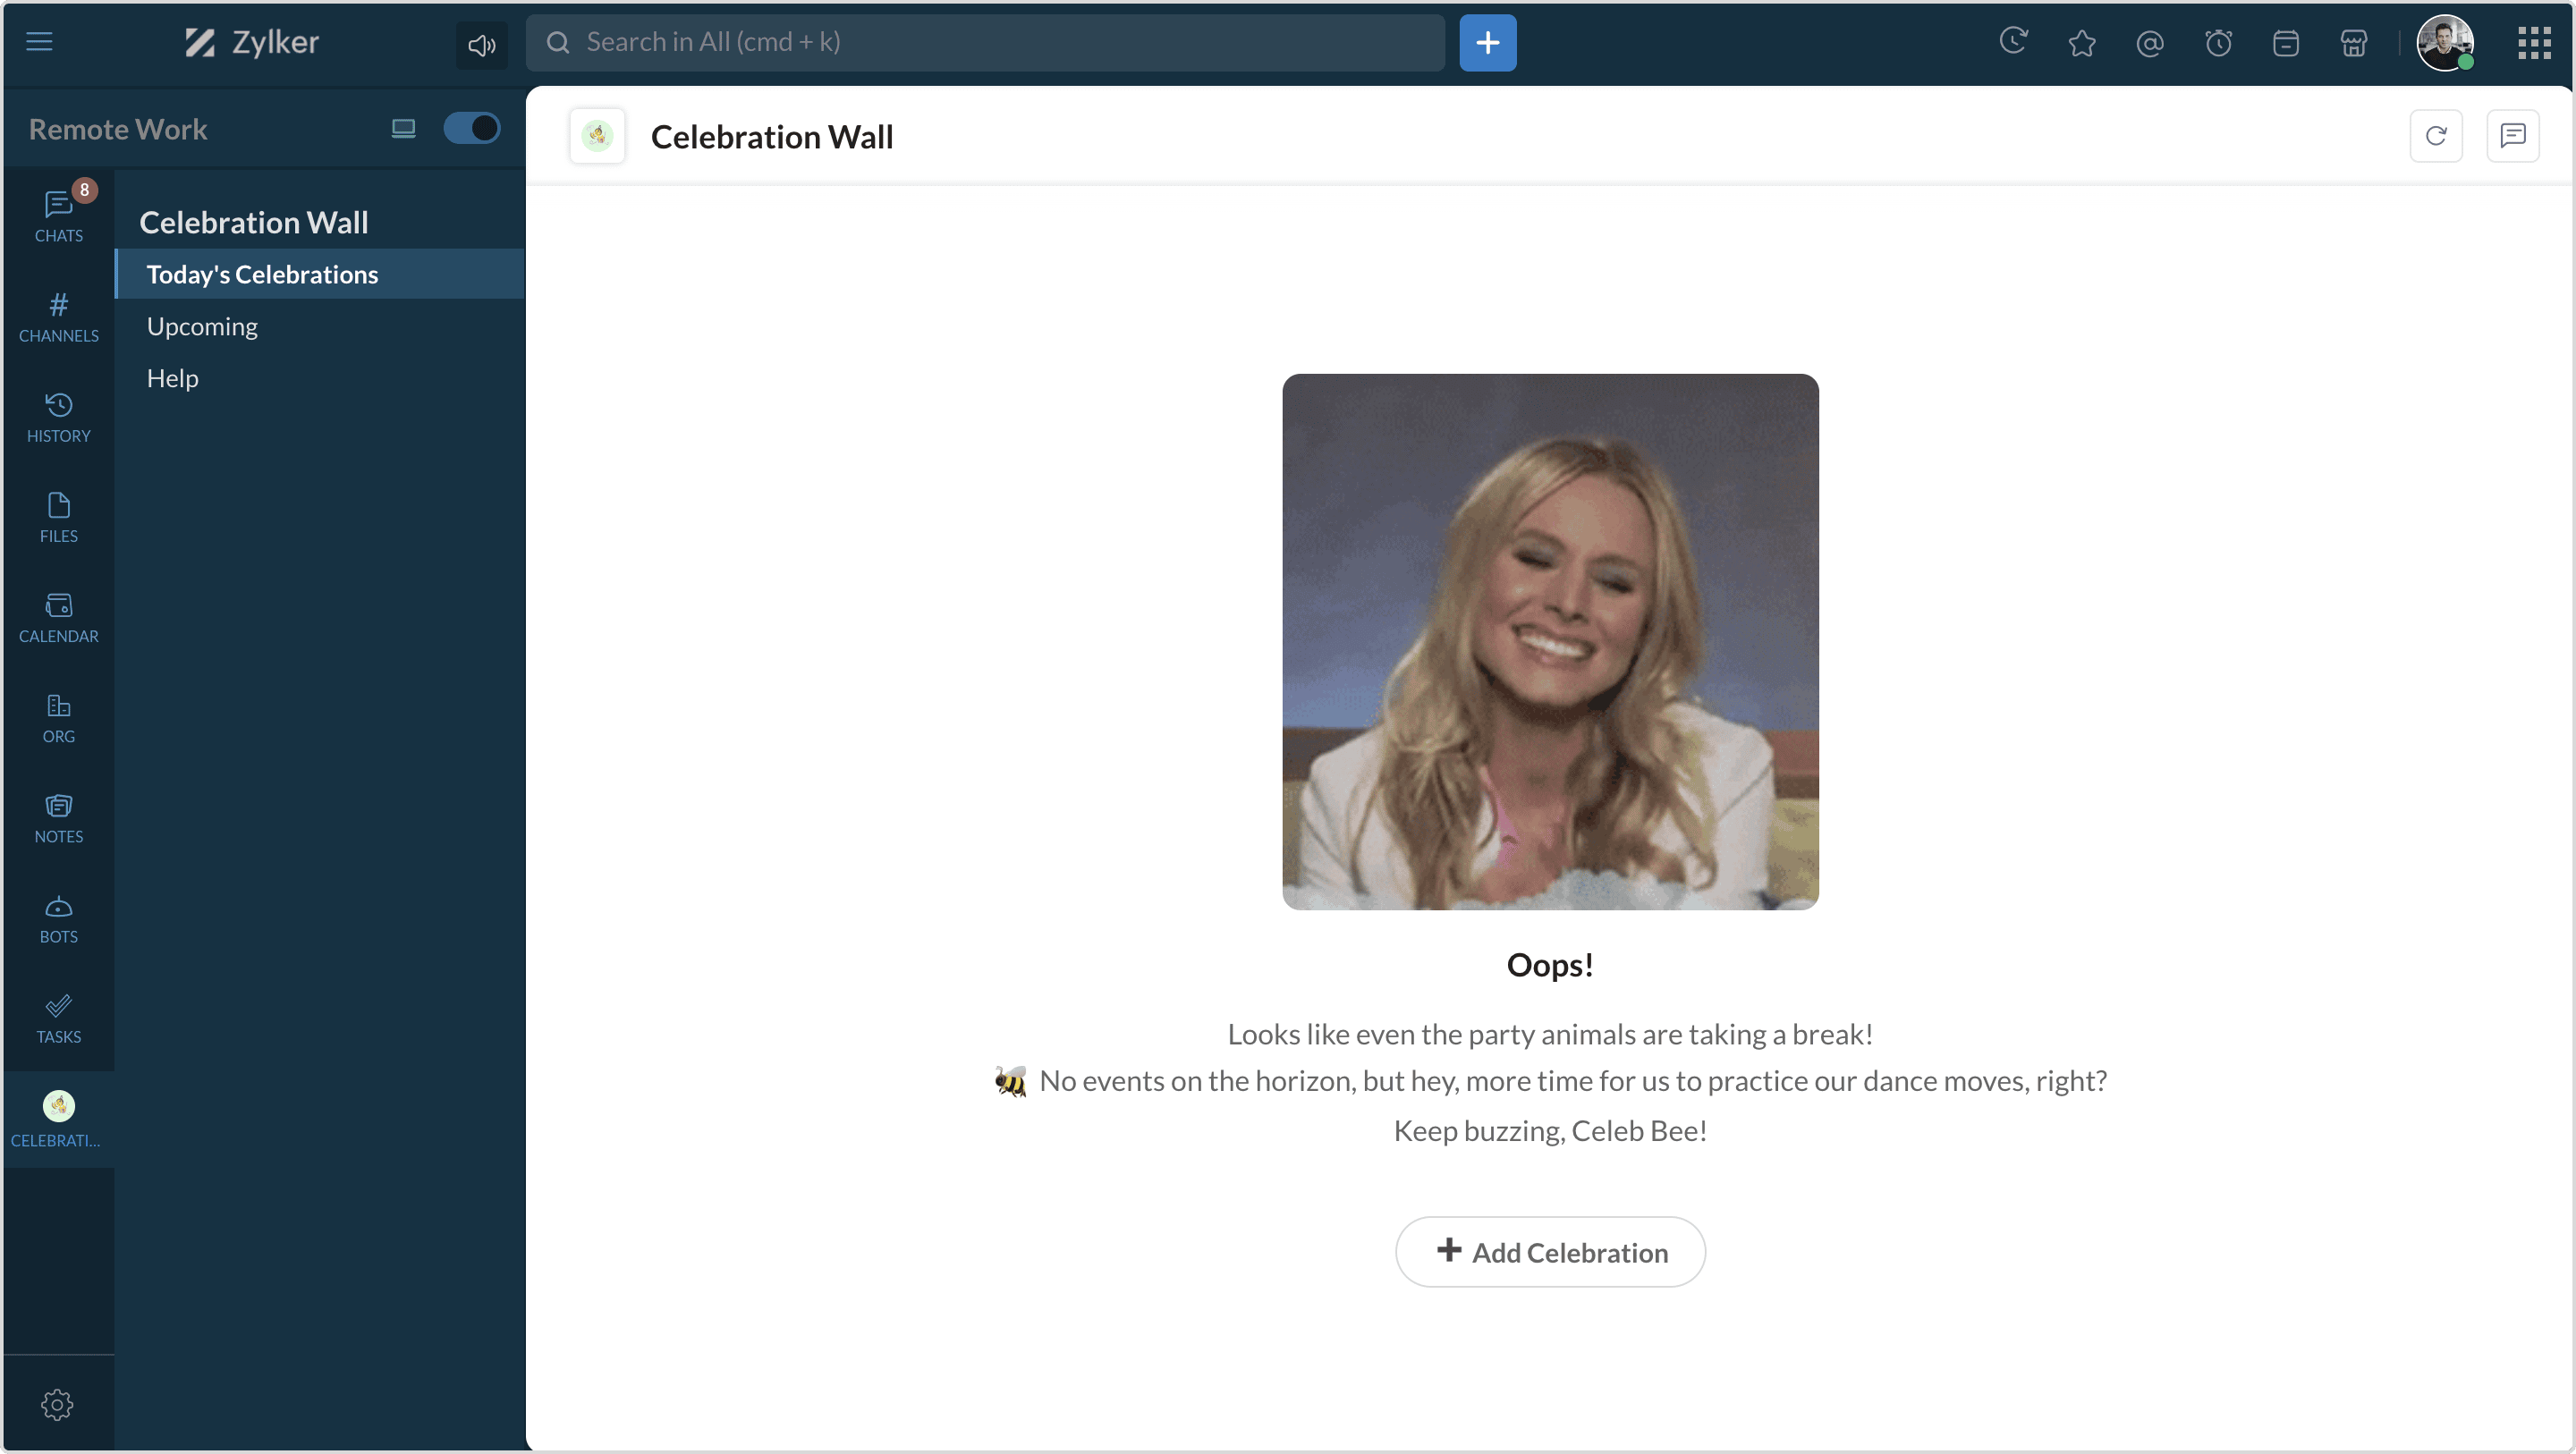Select the Upcoming tab
Viewport: 2576px width, 1454px height.
pos(320,326)
